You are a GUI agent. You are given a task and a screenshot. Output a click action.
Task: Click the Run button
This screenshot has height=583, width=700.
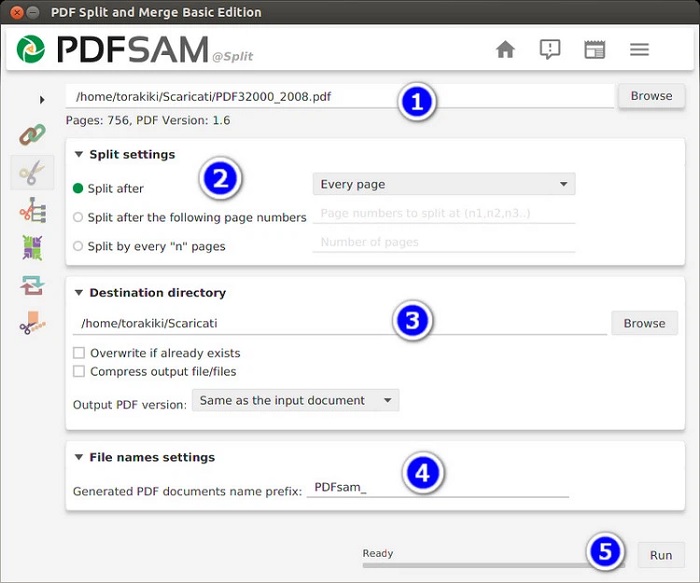[661, 555]
